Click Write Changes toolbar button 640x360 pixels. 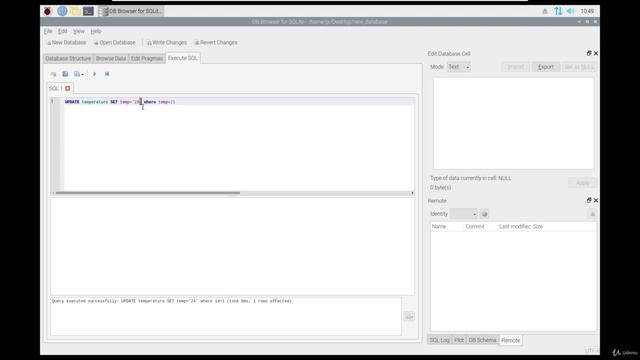(167, 42)
